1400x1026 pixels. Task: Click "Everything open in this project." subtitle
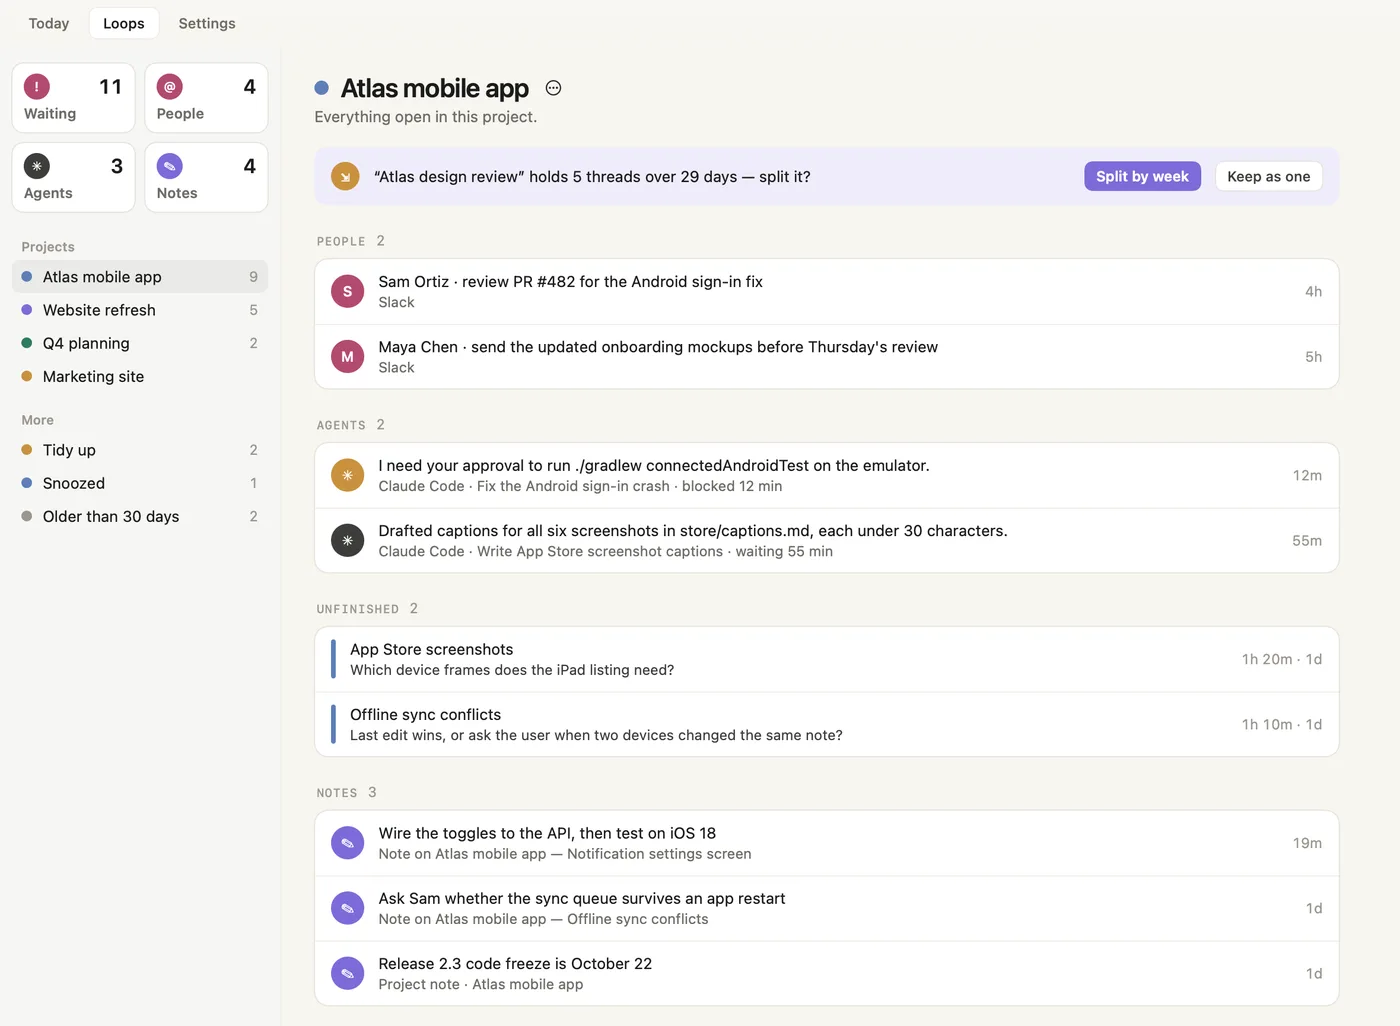[426, 117]
